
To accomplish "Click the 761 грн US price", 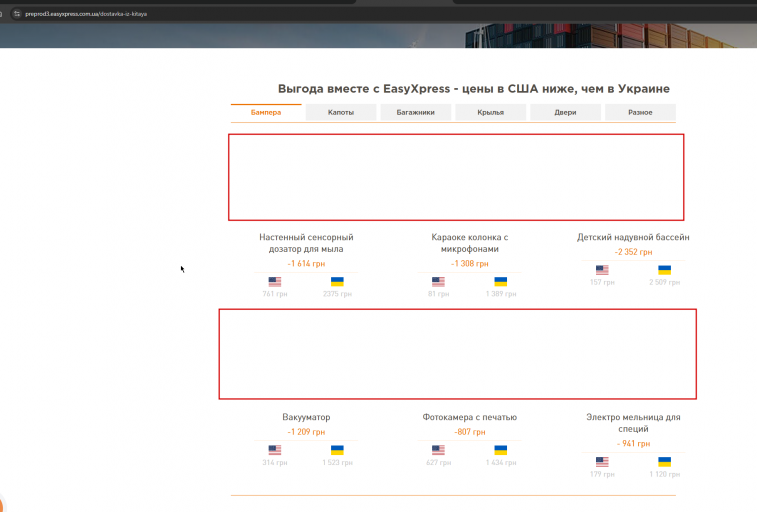I will (x=275, y=294).
